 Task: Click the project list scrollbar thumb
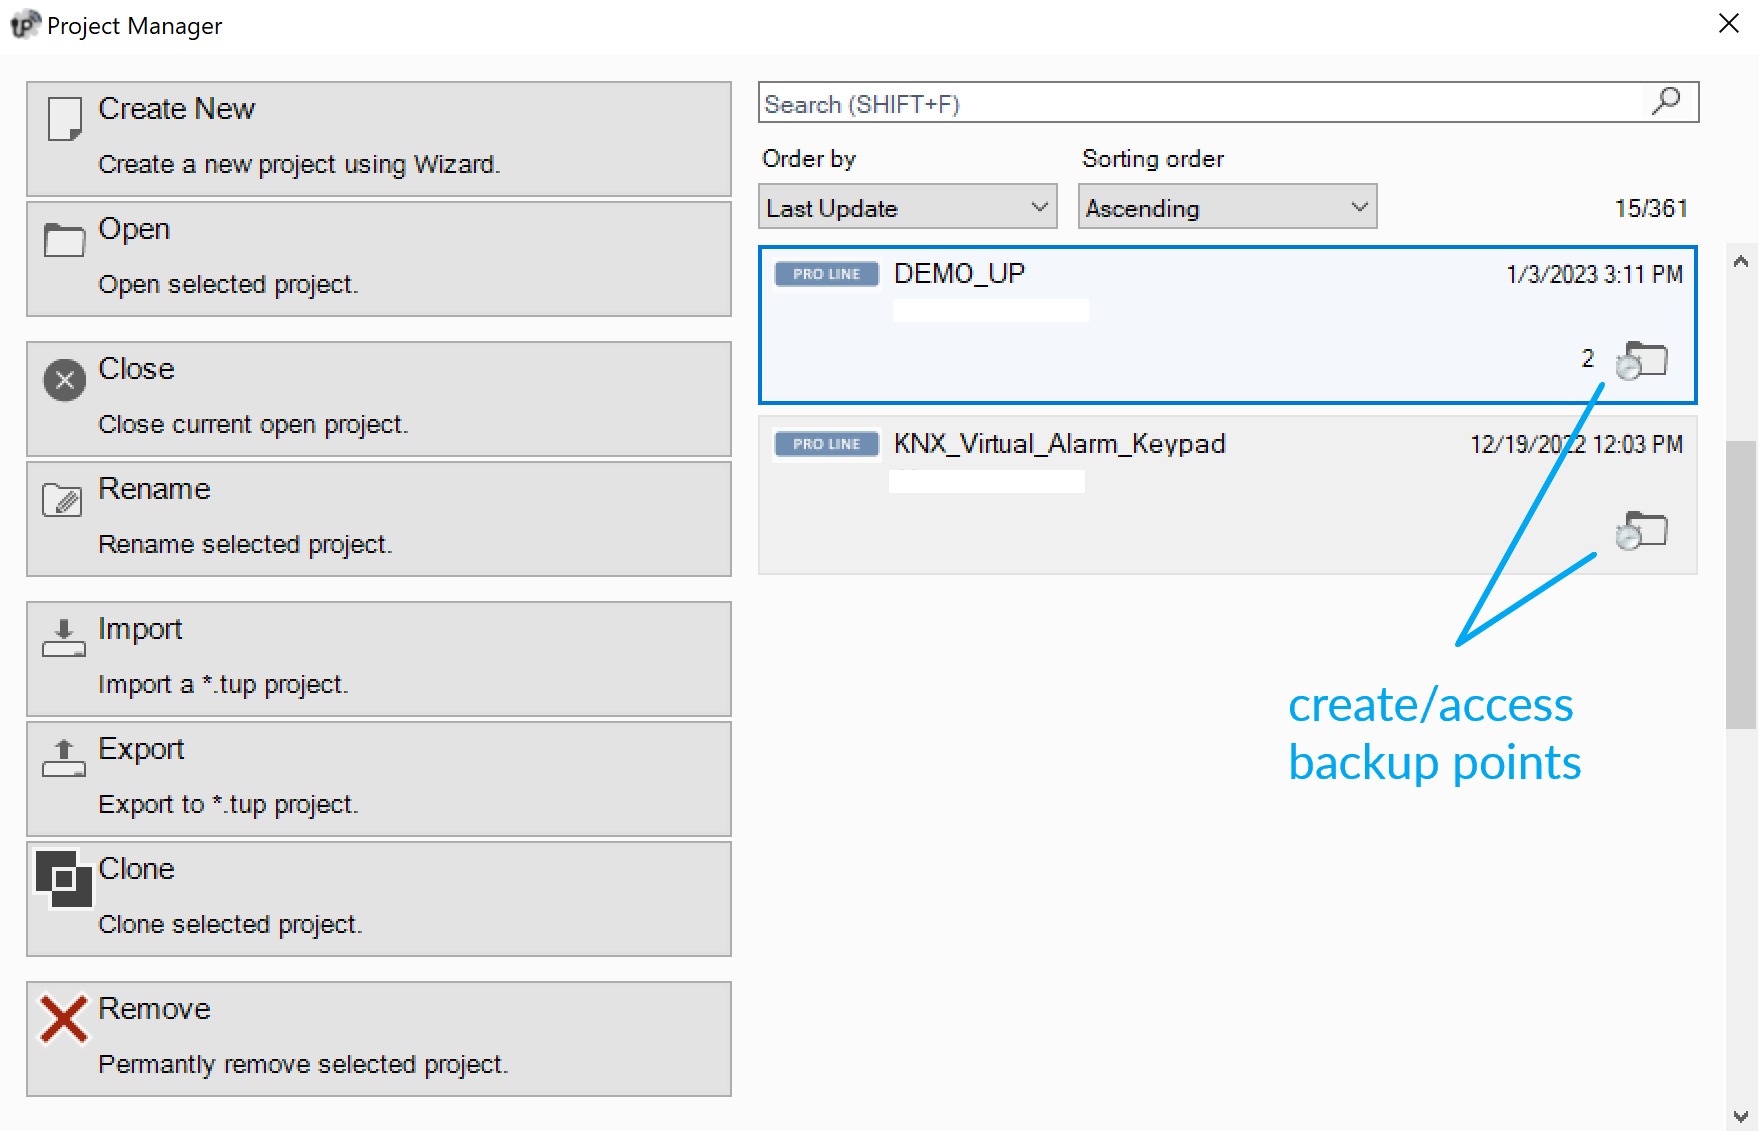1741,585
